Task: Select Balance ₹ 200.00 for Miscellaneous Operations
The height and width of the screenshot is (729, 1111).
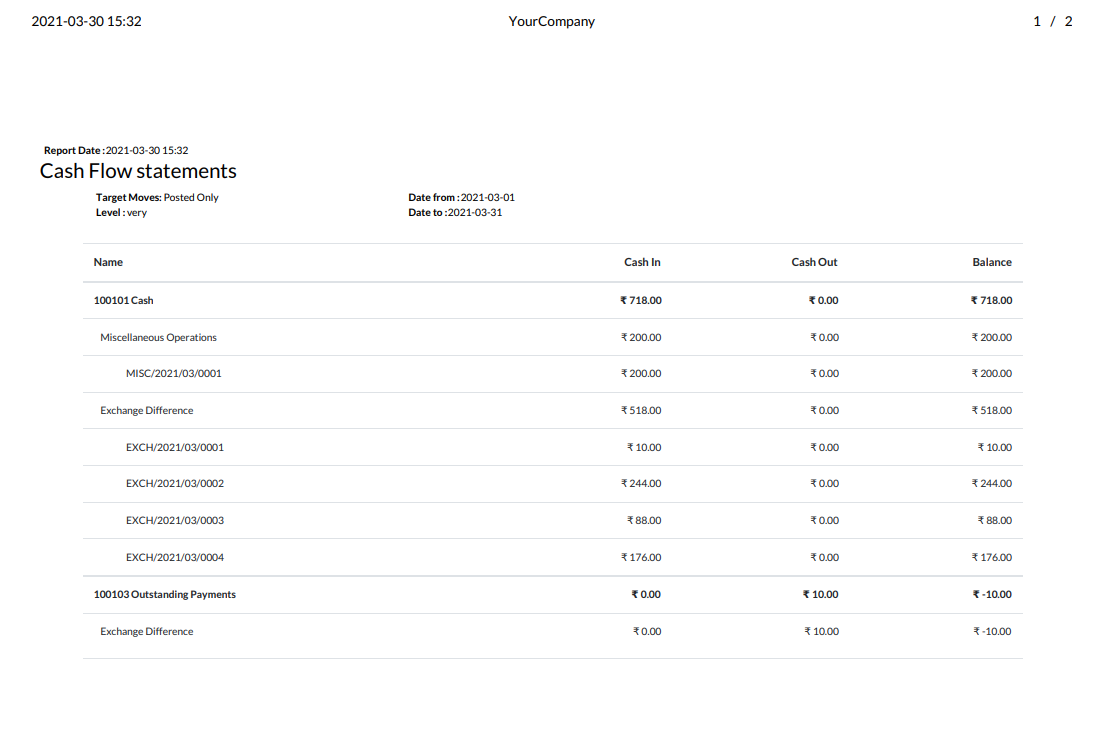Action: pos(992,337)
